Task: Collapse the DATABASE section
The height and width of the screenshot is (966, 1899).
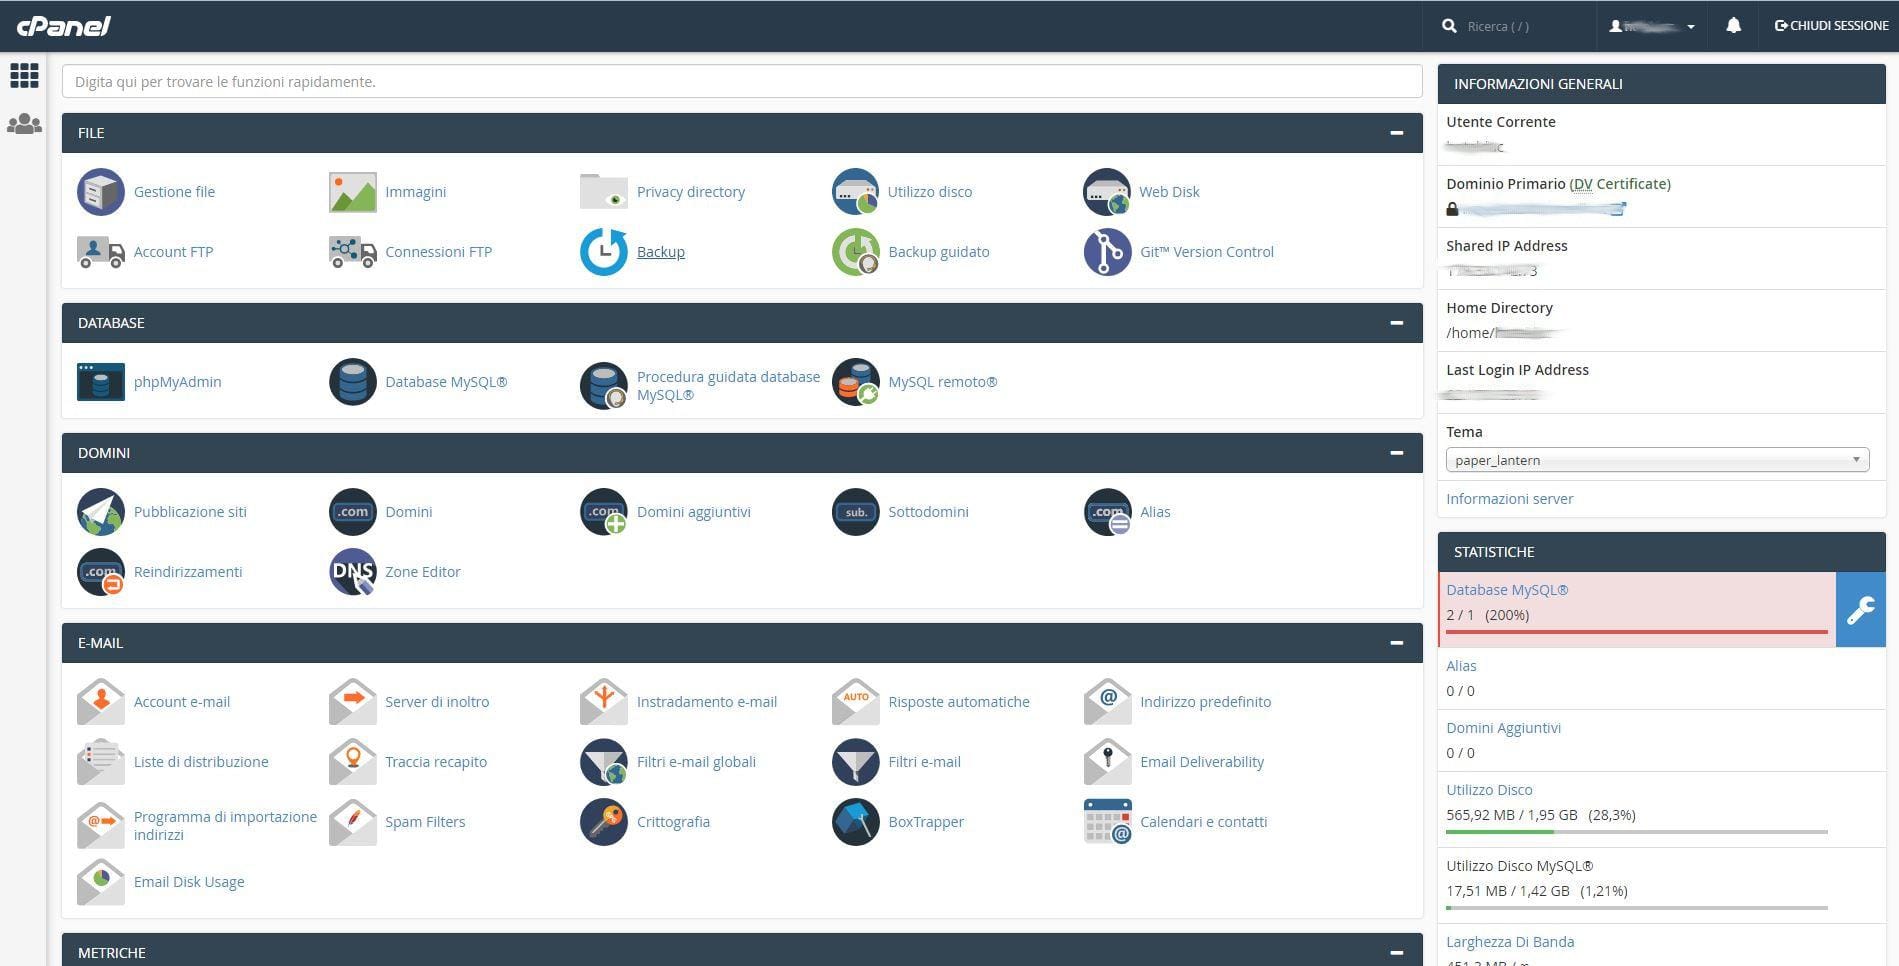Action: click(x=1397, y=323)
